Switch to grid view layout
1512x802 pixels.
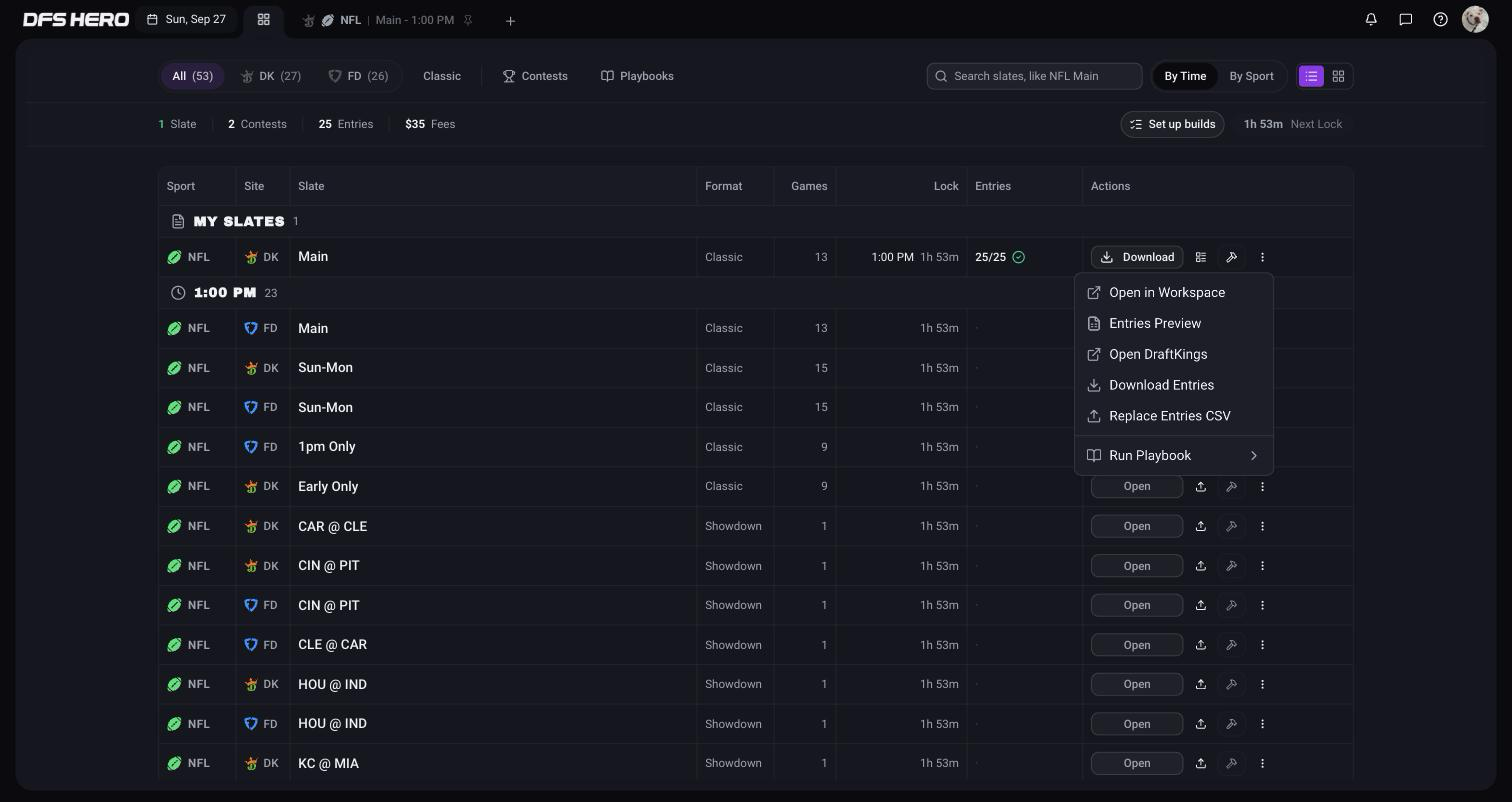[x=1338, y=76]
